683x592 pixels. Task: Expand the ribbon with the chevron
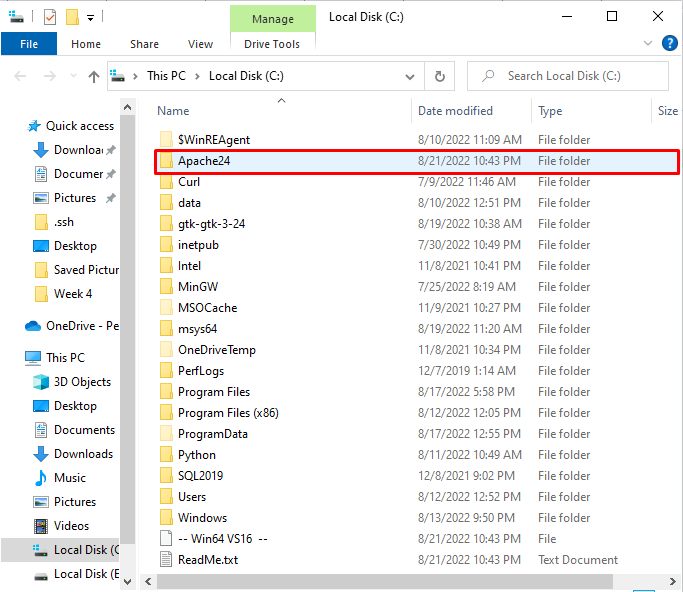click(x=648, y=43)
